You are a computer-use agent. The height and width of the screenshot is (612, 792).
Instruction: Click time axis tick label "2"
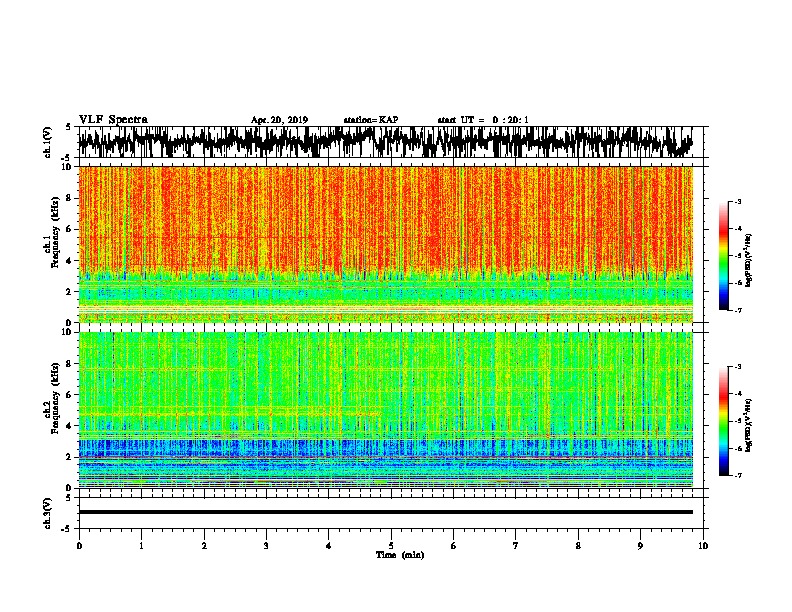(204, 546)
